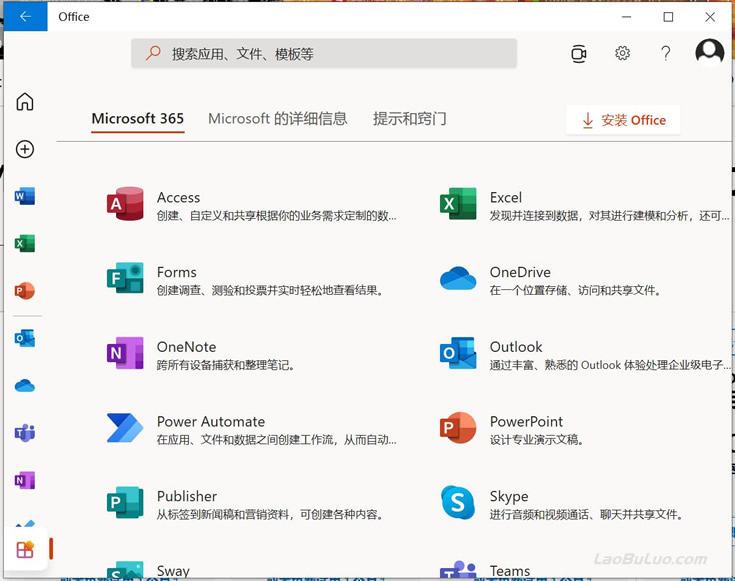This screenshot has height=581, width=735.
Task: Switch to Microsoft 的详细信息 tab
Action: click(x=278, y=119)
